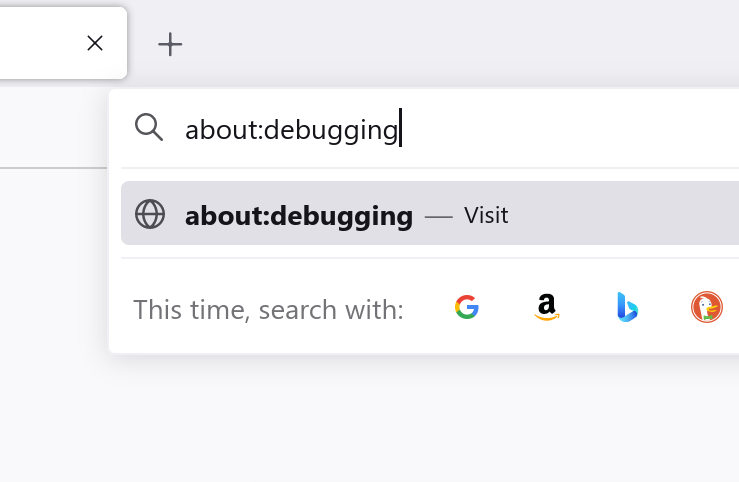739x482 pixels.
Task: Click the Visit label in suggestion row
Action: point(486,215)
